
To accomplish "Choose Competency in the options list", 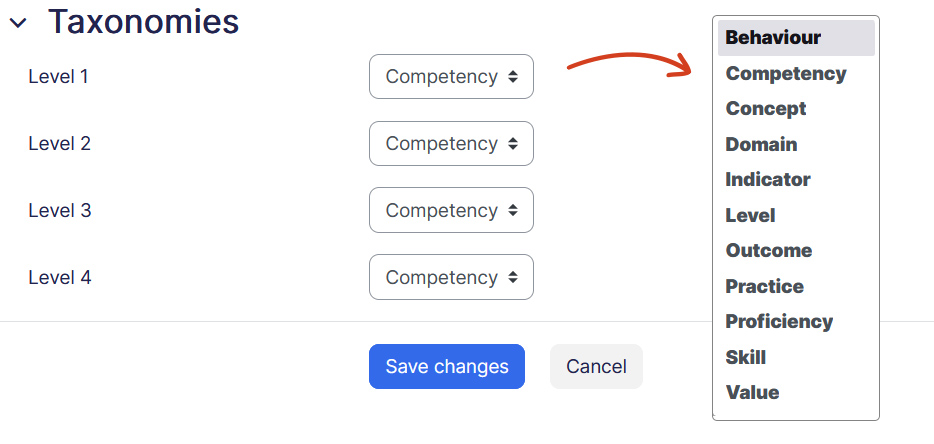I will [x=786, y=74].
